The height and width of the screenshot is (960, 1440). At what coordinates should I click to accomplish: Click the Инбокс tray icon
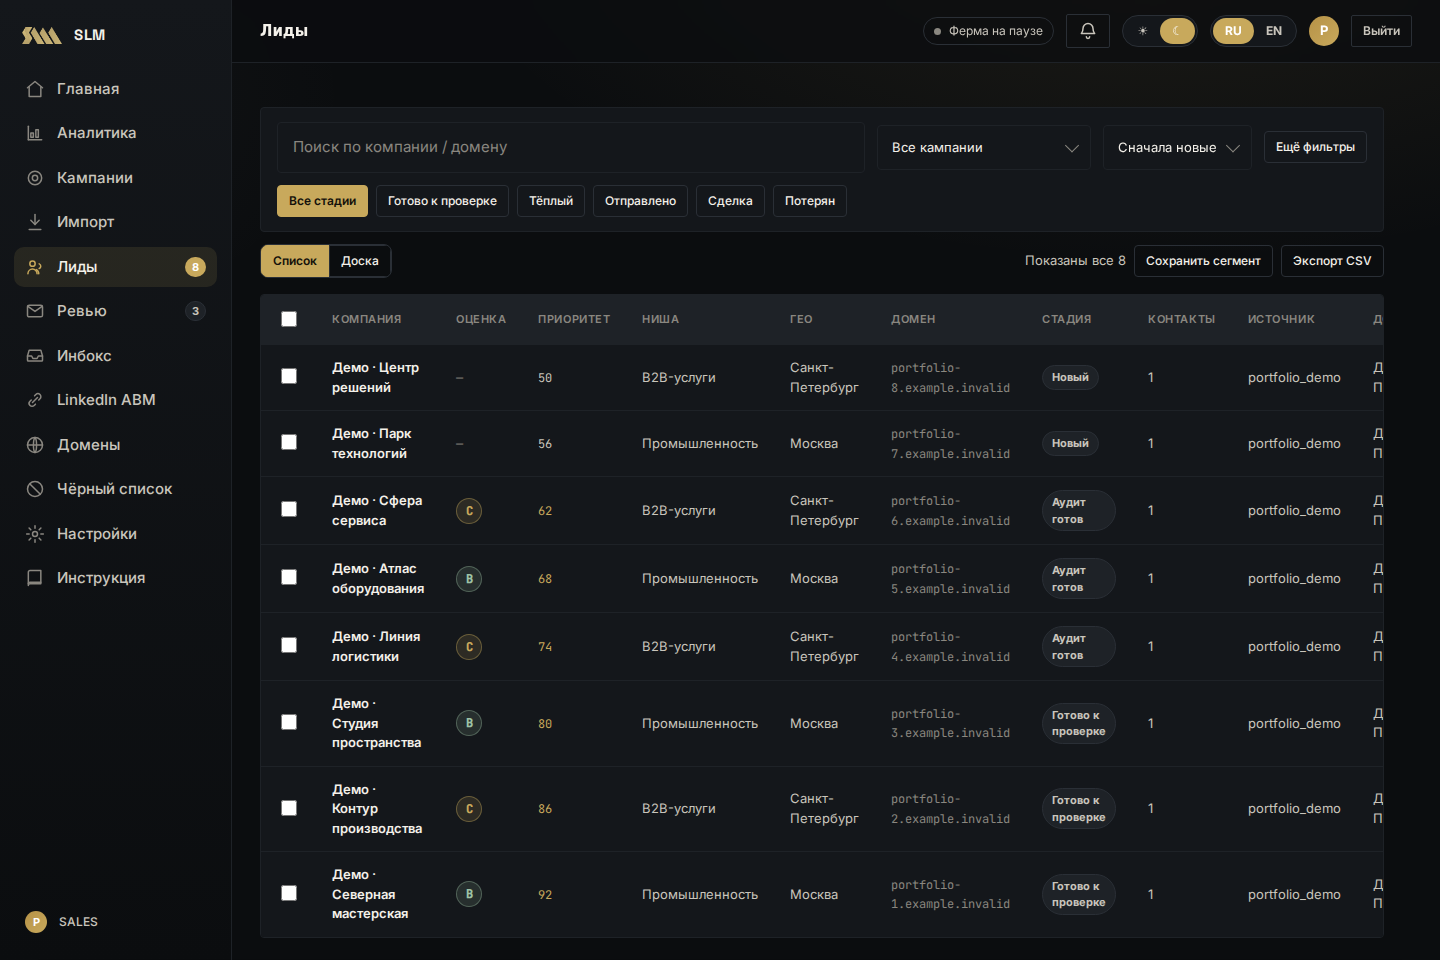(35, 356)
